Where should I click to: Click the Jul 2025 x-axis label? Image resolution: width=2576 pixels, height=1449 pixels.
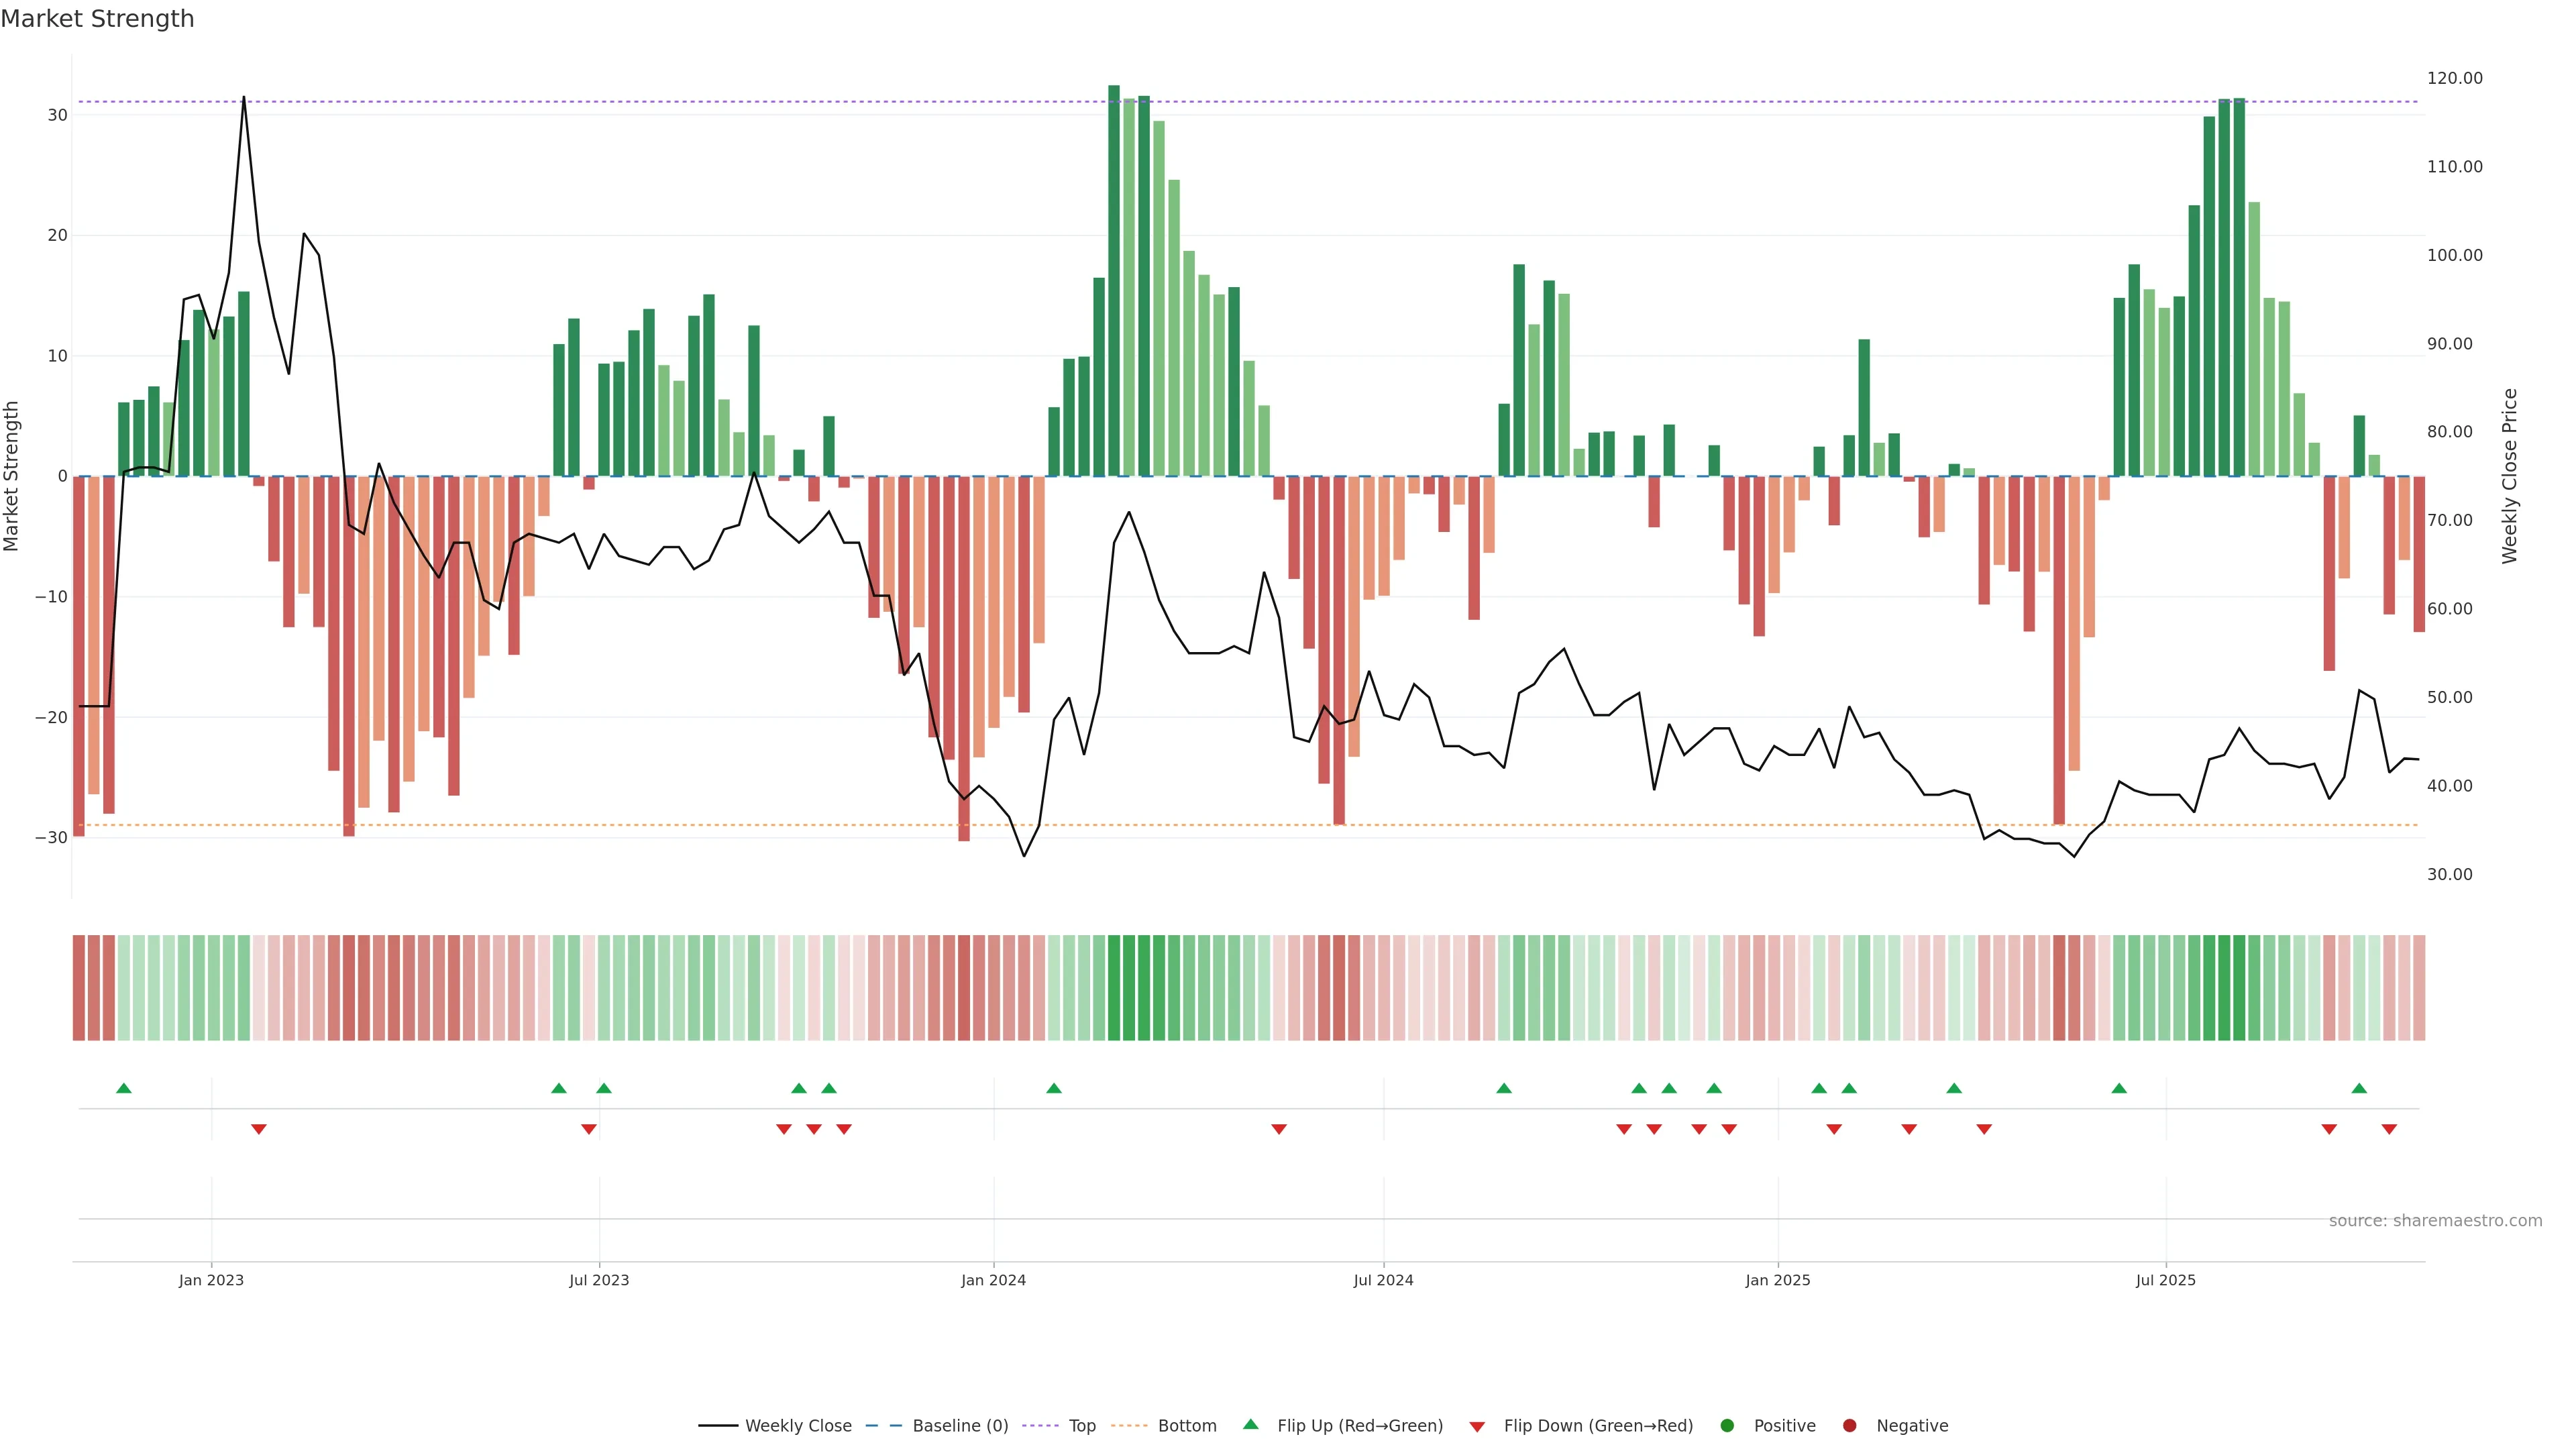[x=2165, y=1280]
